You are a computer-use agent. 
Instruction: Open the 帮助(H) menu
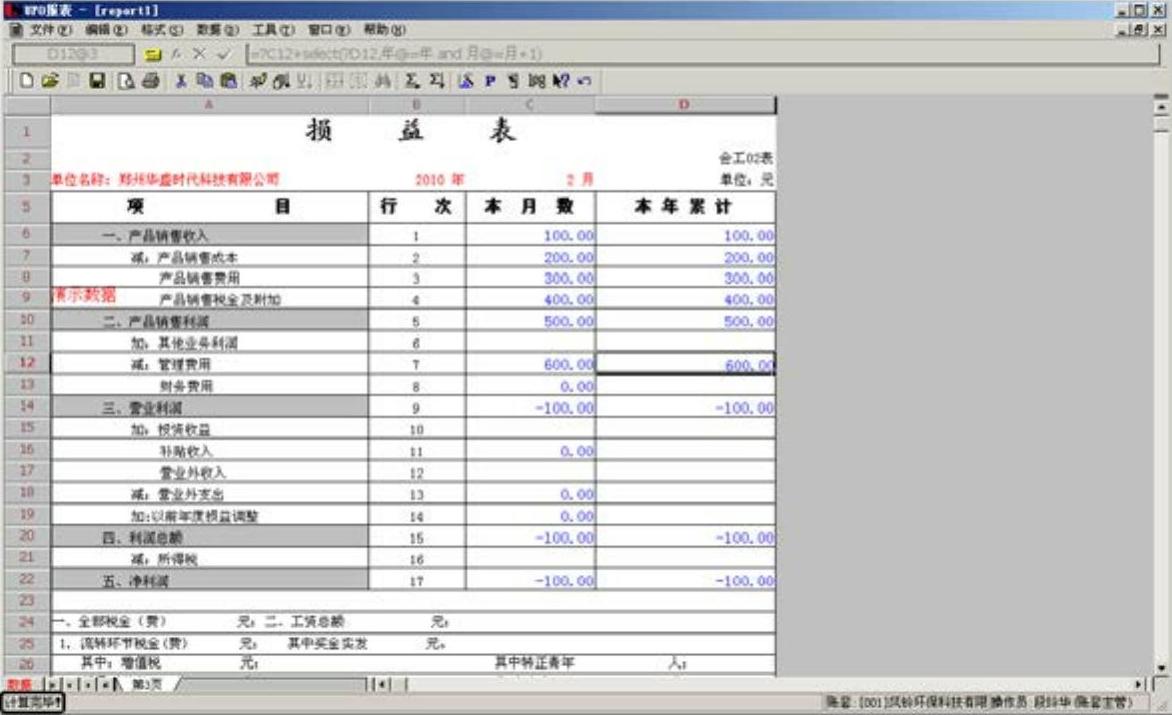[x=384, y=30]
